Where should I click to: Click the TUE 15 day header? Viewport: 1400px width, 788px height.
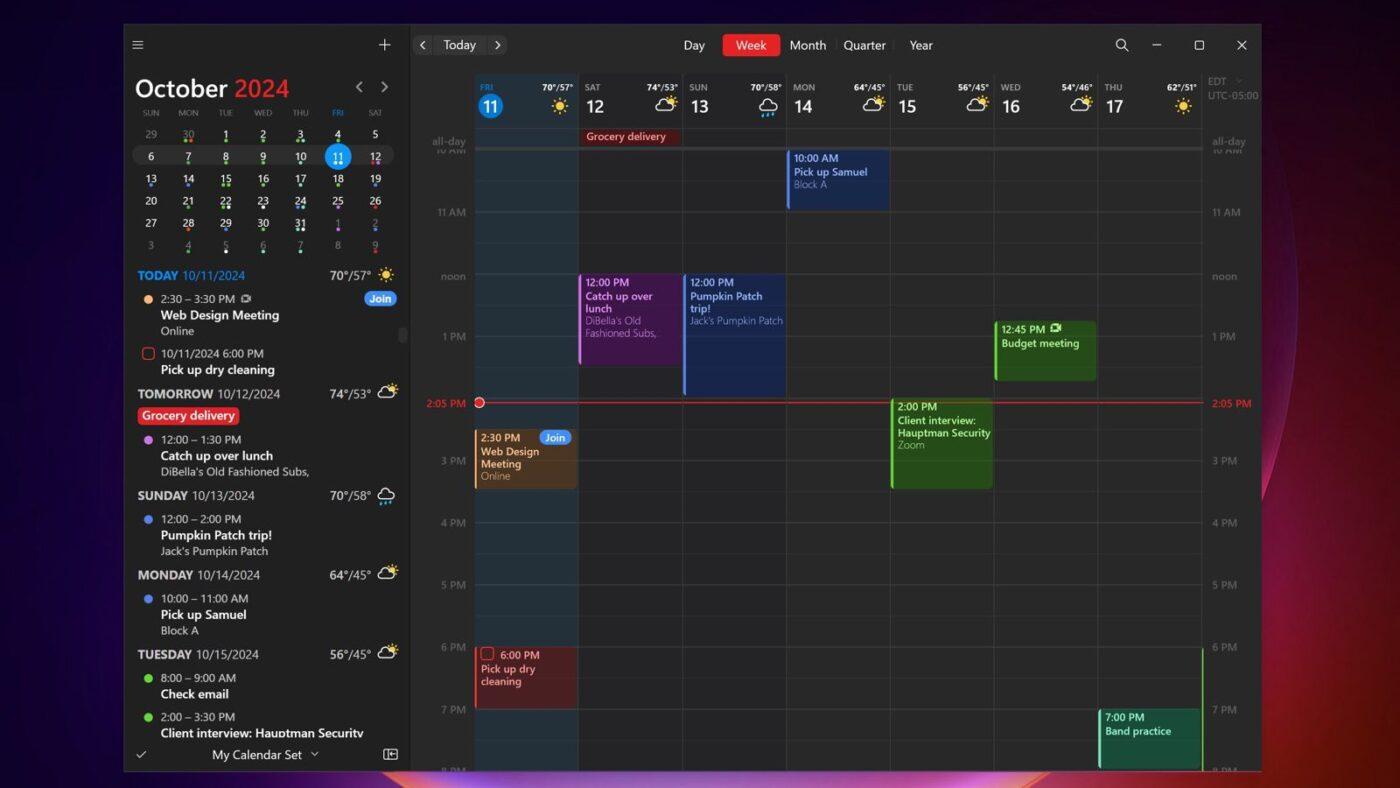click(x=942, y=101)
